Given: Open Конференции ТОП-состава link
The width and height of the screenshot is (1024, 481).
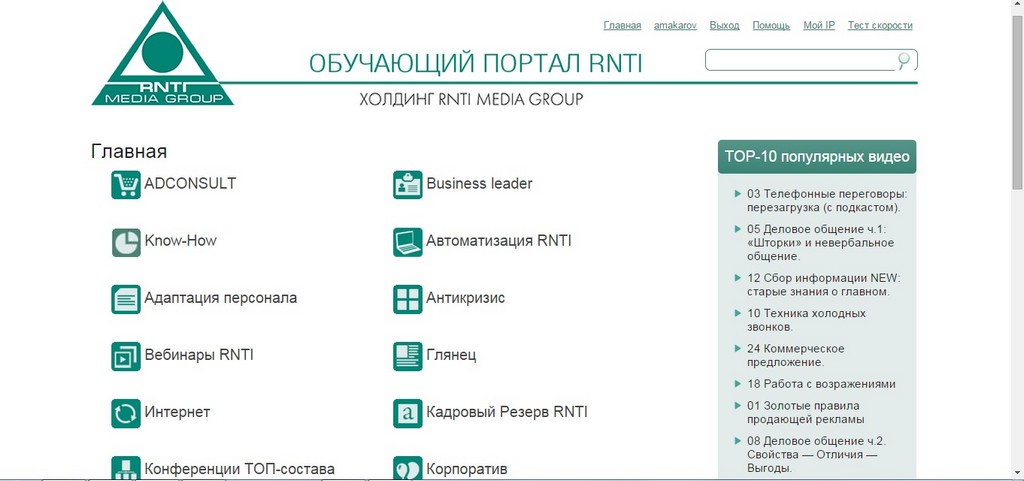Looking at the screenshot, I should click(x=240, y=469).
